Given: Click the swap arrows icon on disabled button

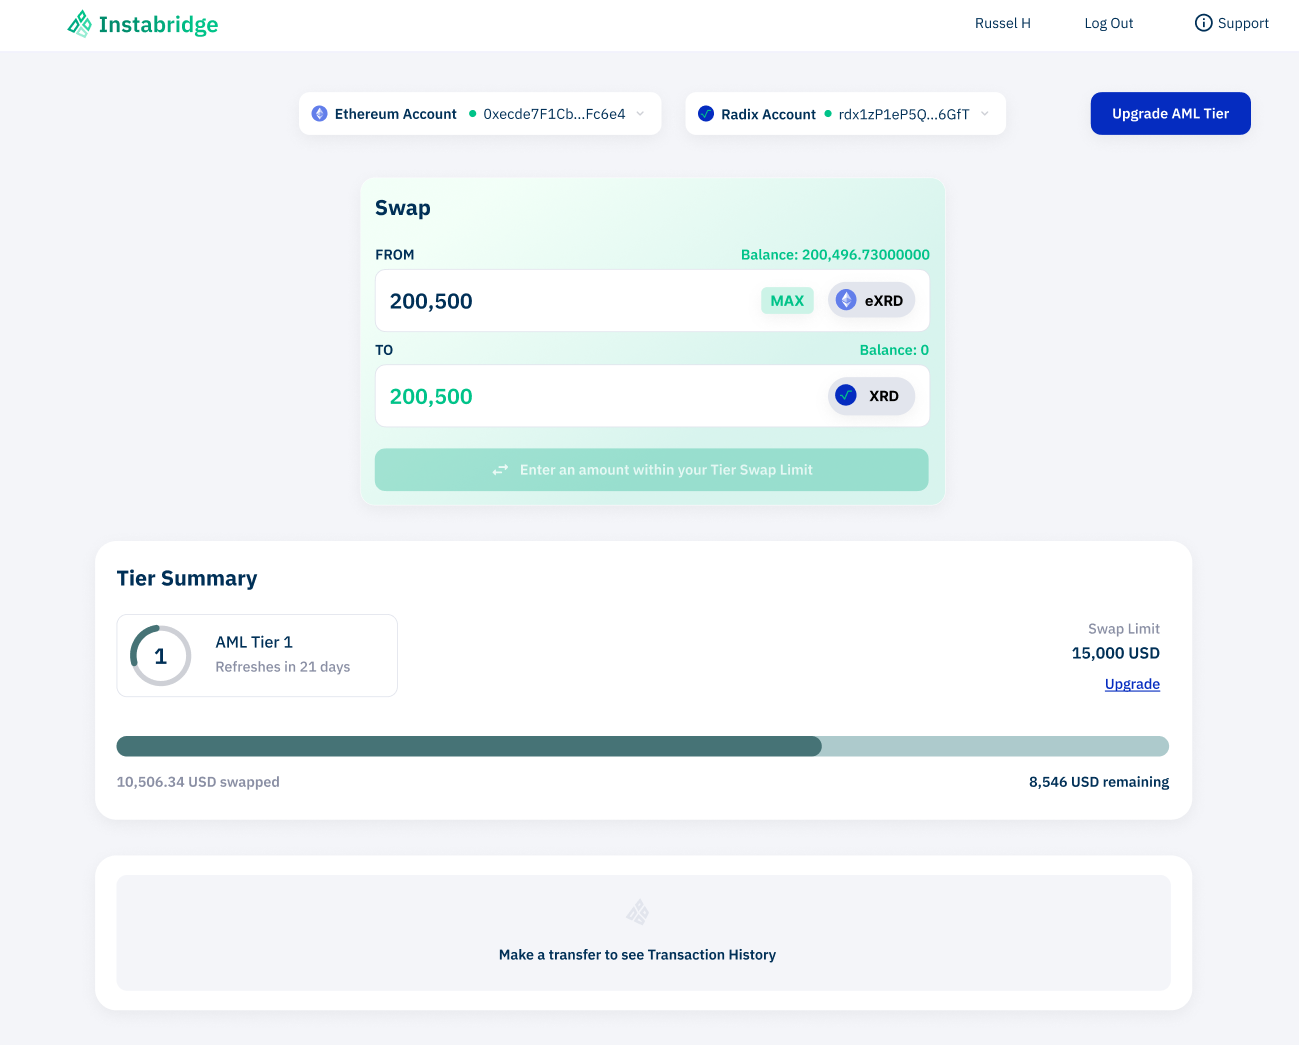Looking at the screenshot, I should click(500, 470).
